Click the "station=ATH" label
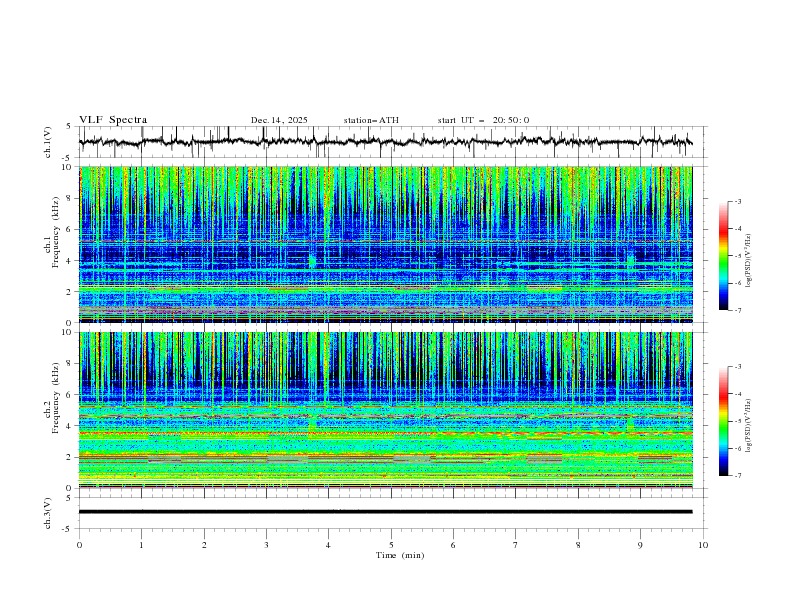The height and width of the screenshot is (612, 792). point(371,120)
